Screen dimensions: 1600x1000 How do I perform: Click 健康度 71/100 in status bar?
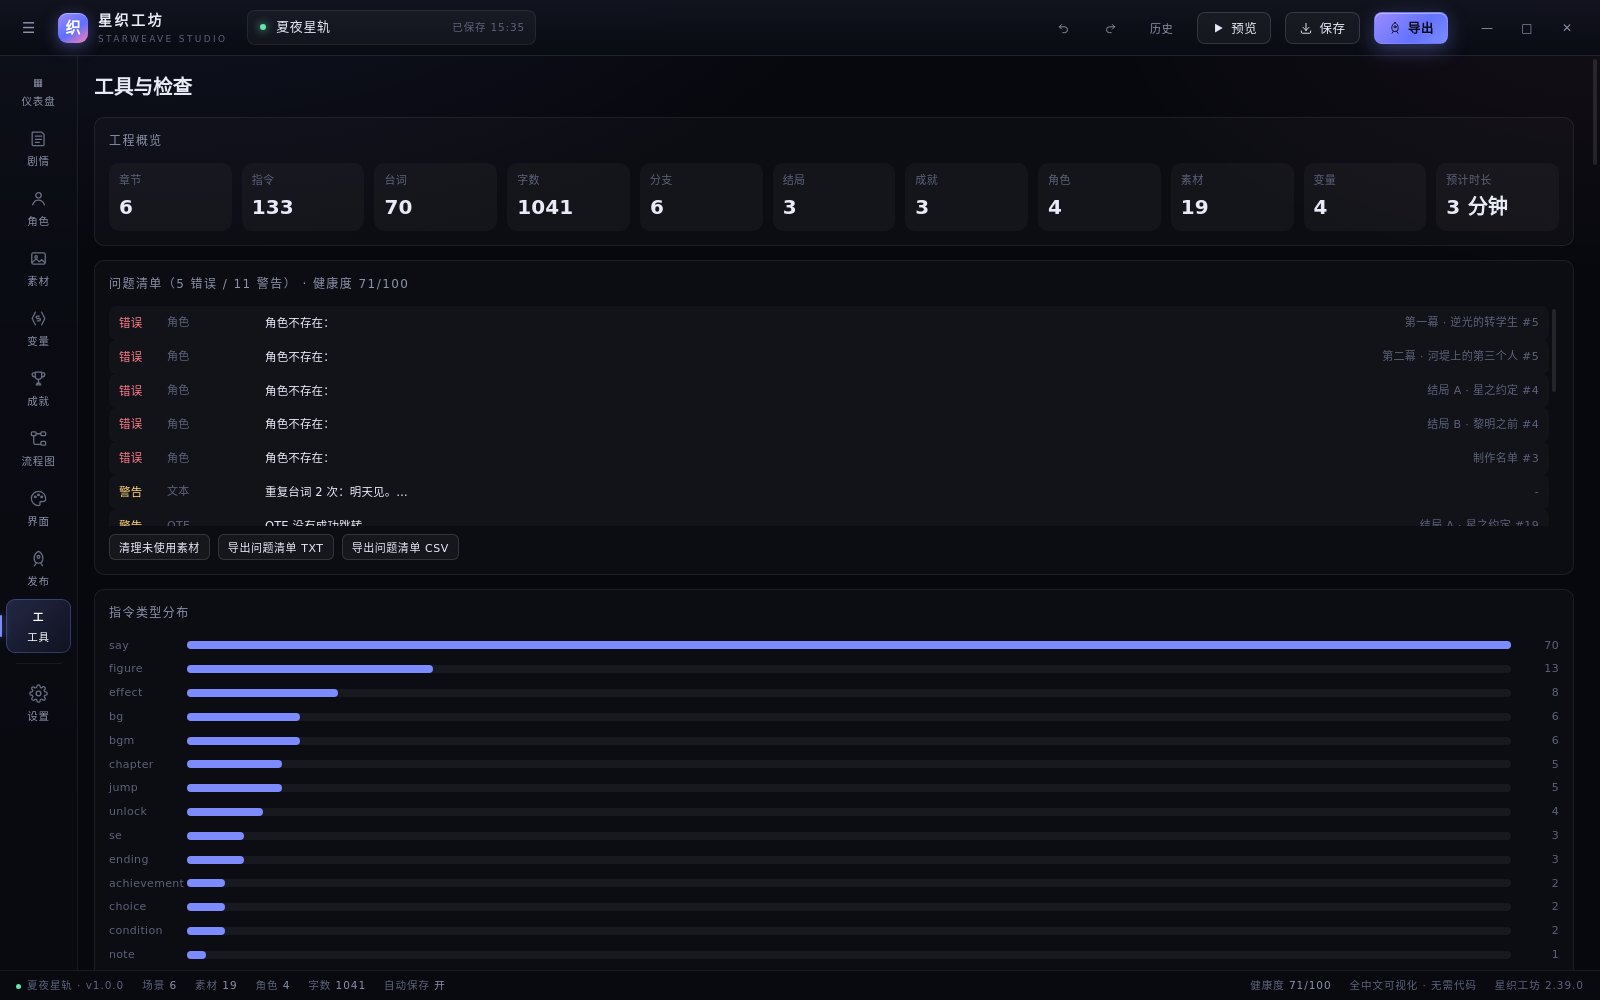[1290, 985]
